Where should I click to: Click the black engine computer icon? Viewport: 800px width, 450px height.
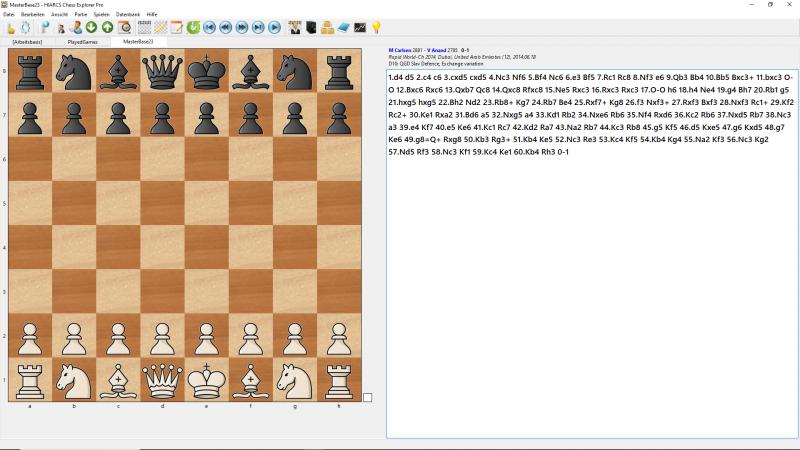pos(311,27)
